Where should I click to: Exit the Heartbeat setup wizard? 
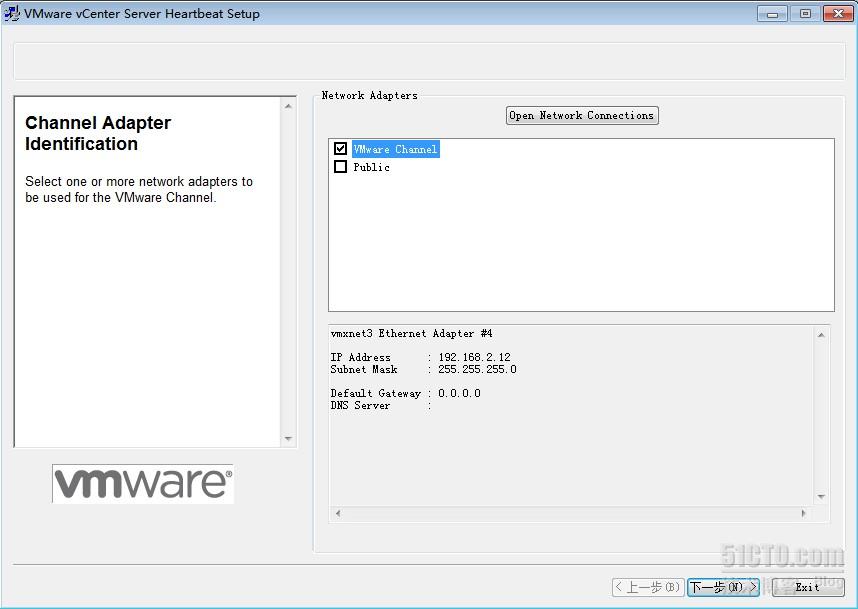[x=808, y=587]
